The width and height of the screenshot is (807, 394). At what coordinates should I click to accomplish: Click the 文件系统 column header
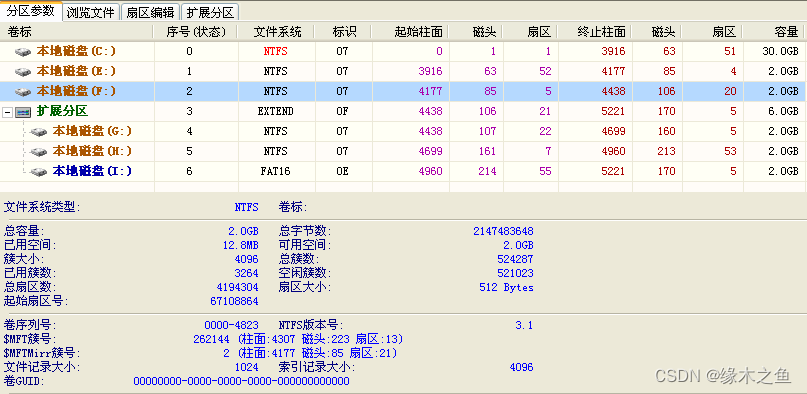277,32
